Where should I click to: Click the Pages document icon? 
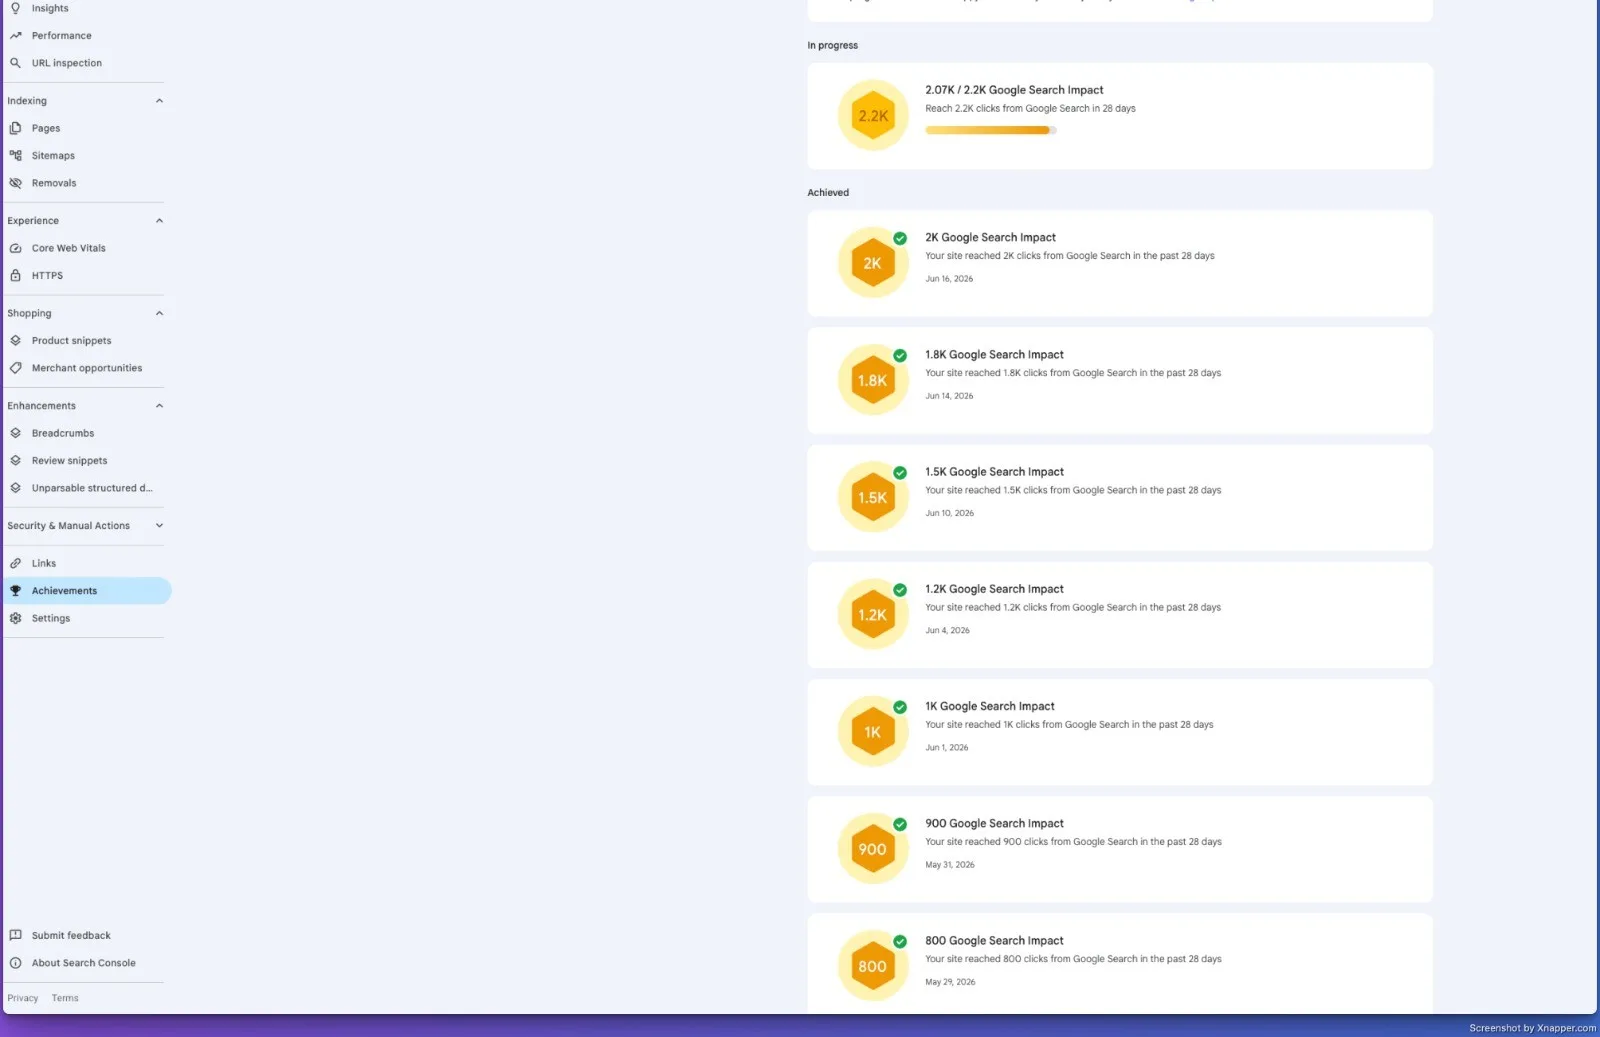tap(15, 128)
